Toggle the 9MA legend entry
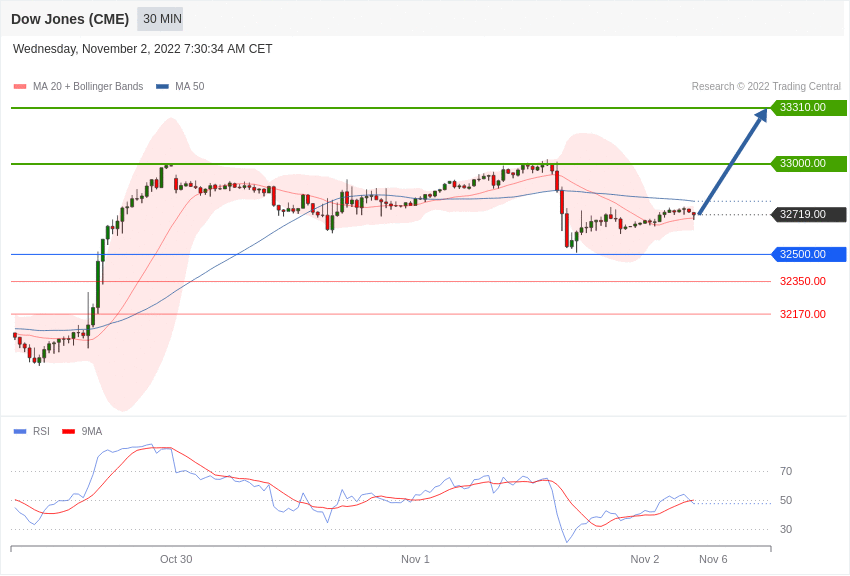 (82, 431)
